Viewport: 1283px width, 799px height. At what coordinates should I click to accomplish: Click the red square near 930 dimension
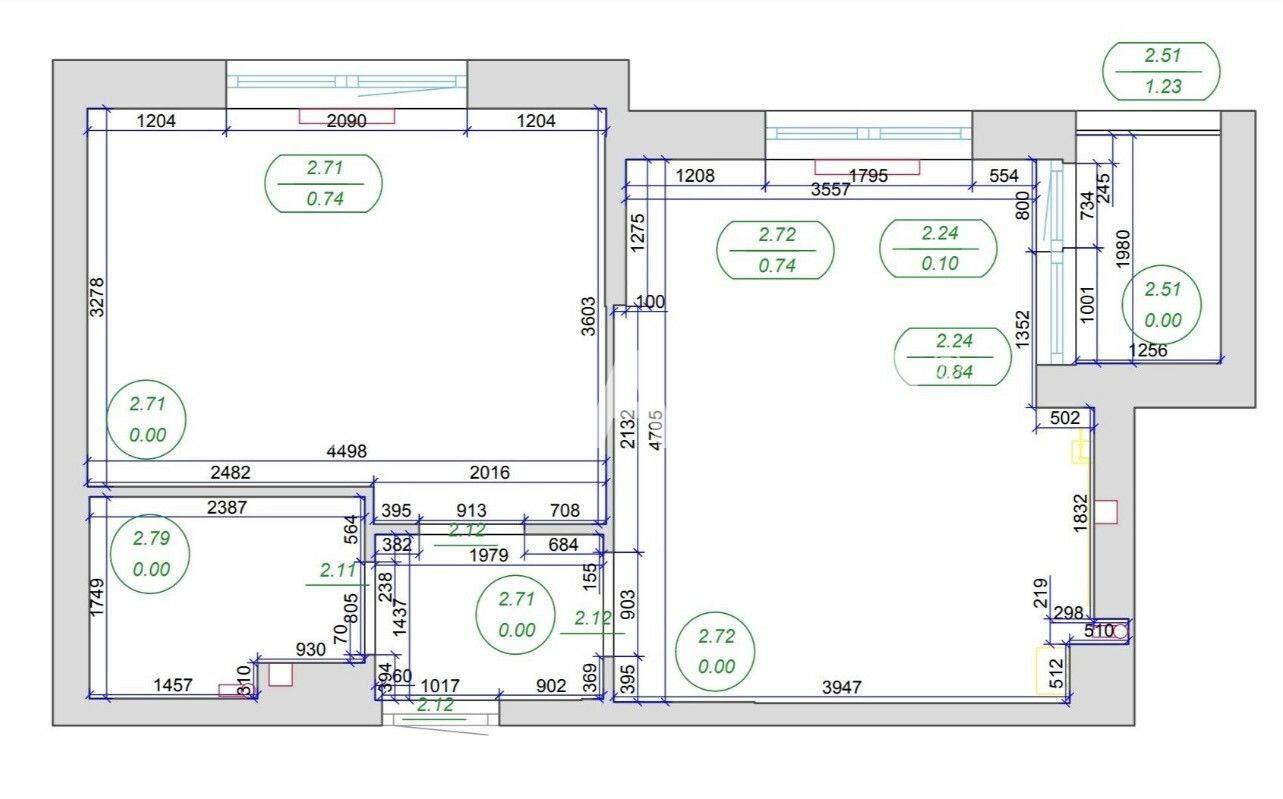pyautogui.click(x=280, y=674)
